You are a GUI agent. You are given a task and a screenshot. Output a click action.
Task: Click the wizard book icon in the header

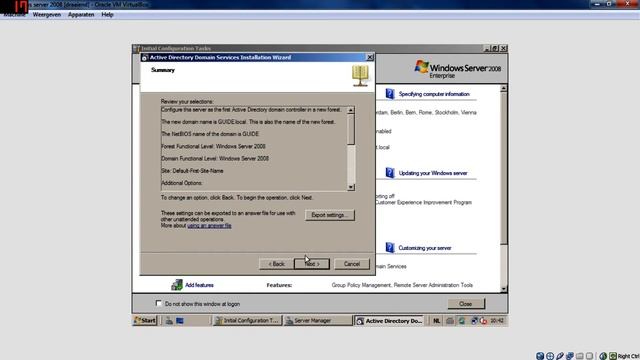tap(360, 76)
